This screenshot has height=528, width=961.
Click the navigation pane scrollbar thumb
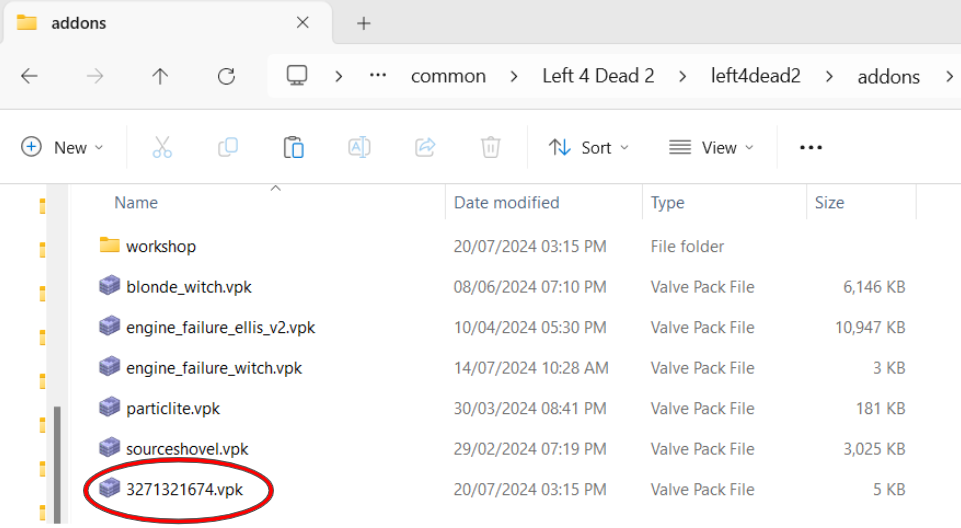[57, 464]
